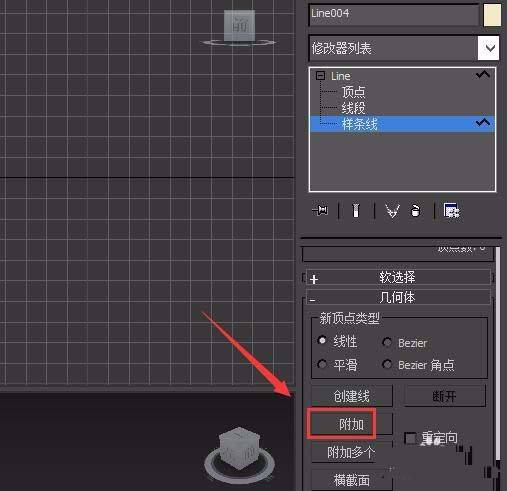Open the object color swatch

[x=492, y=15]
